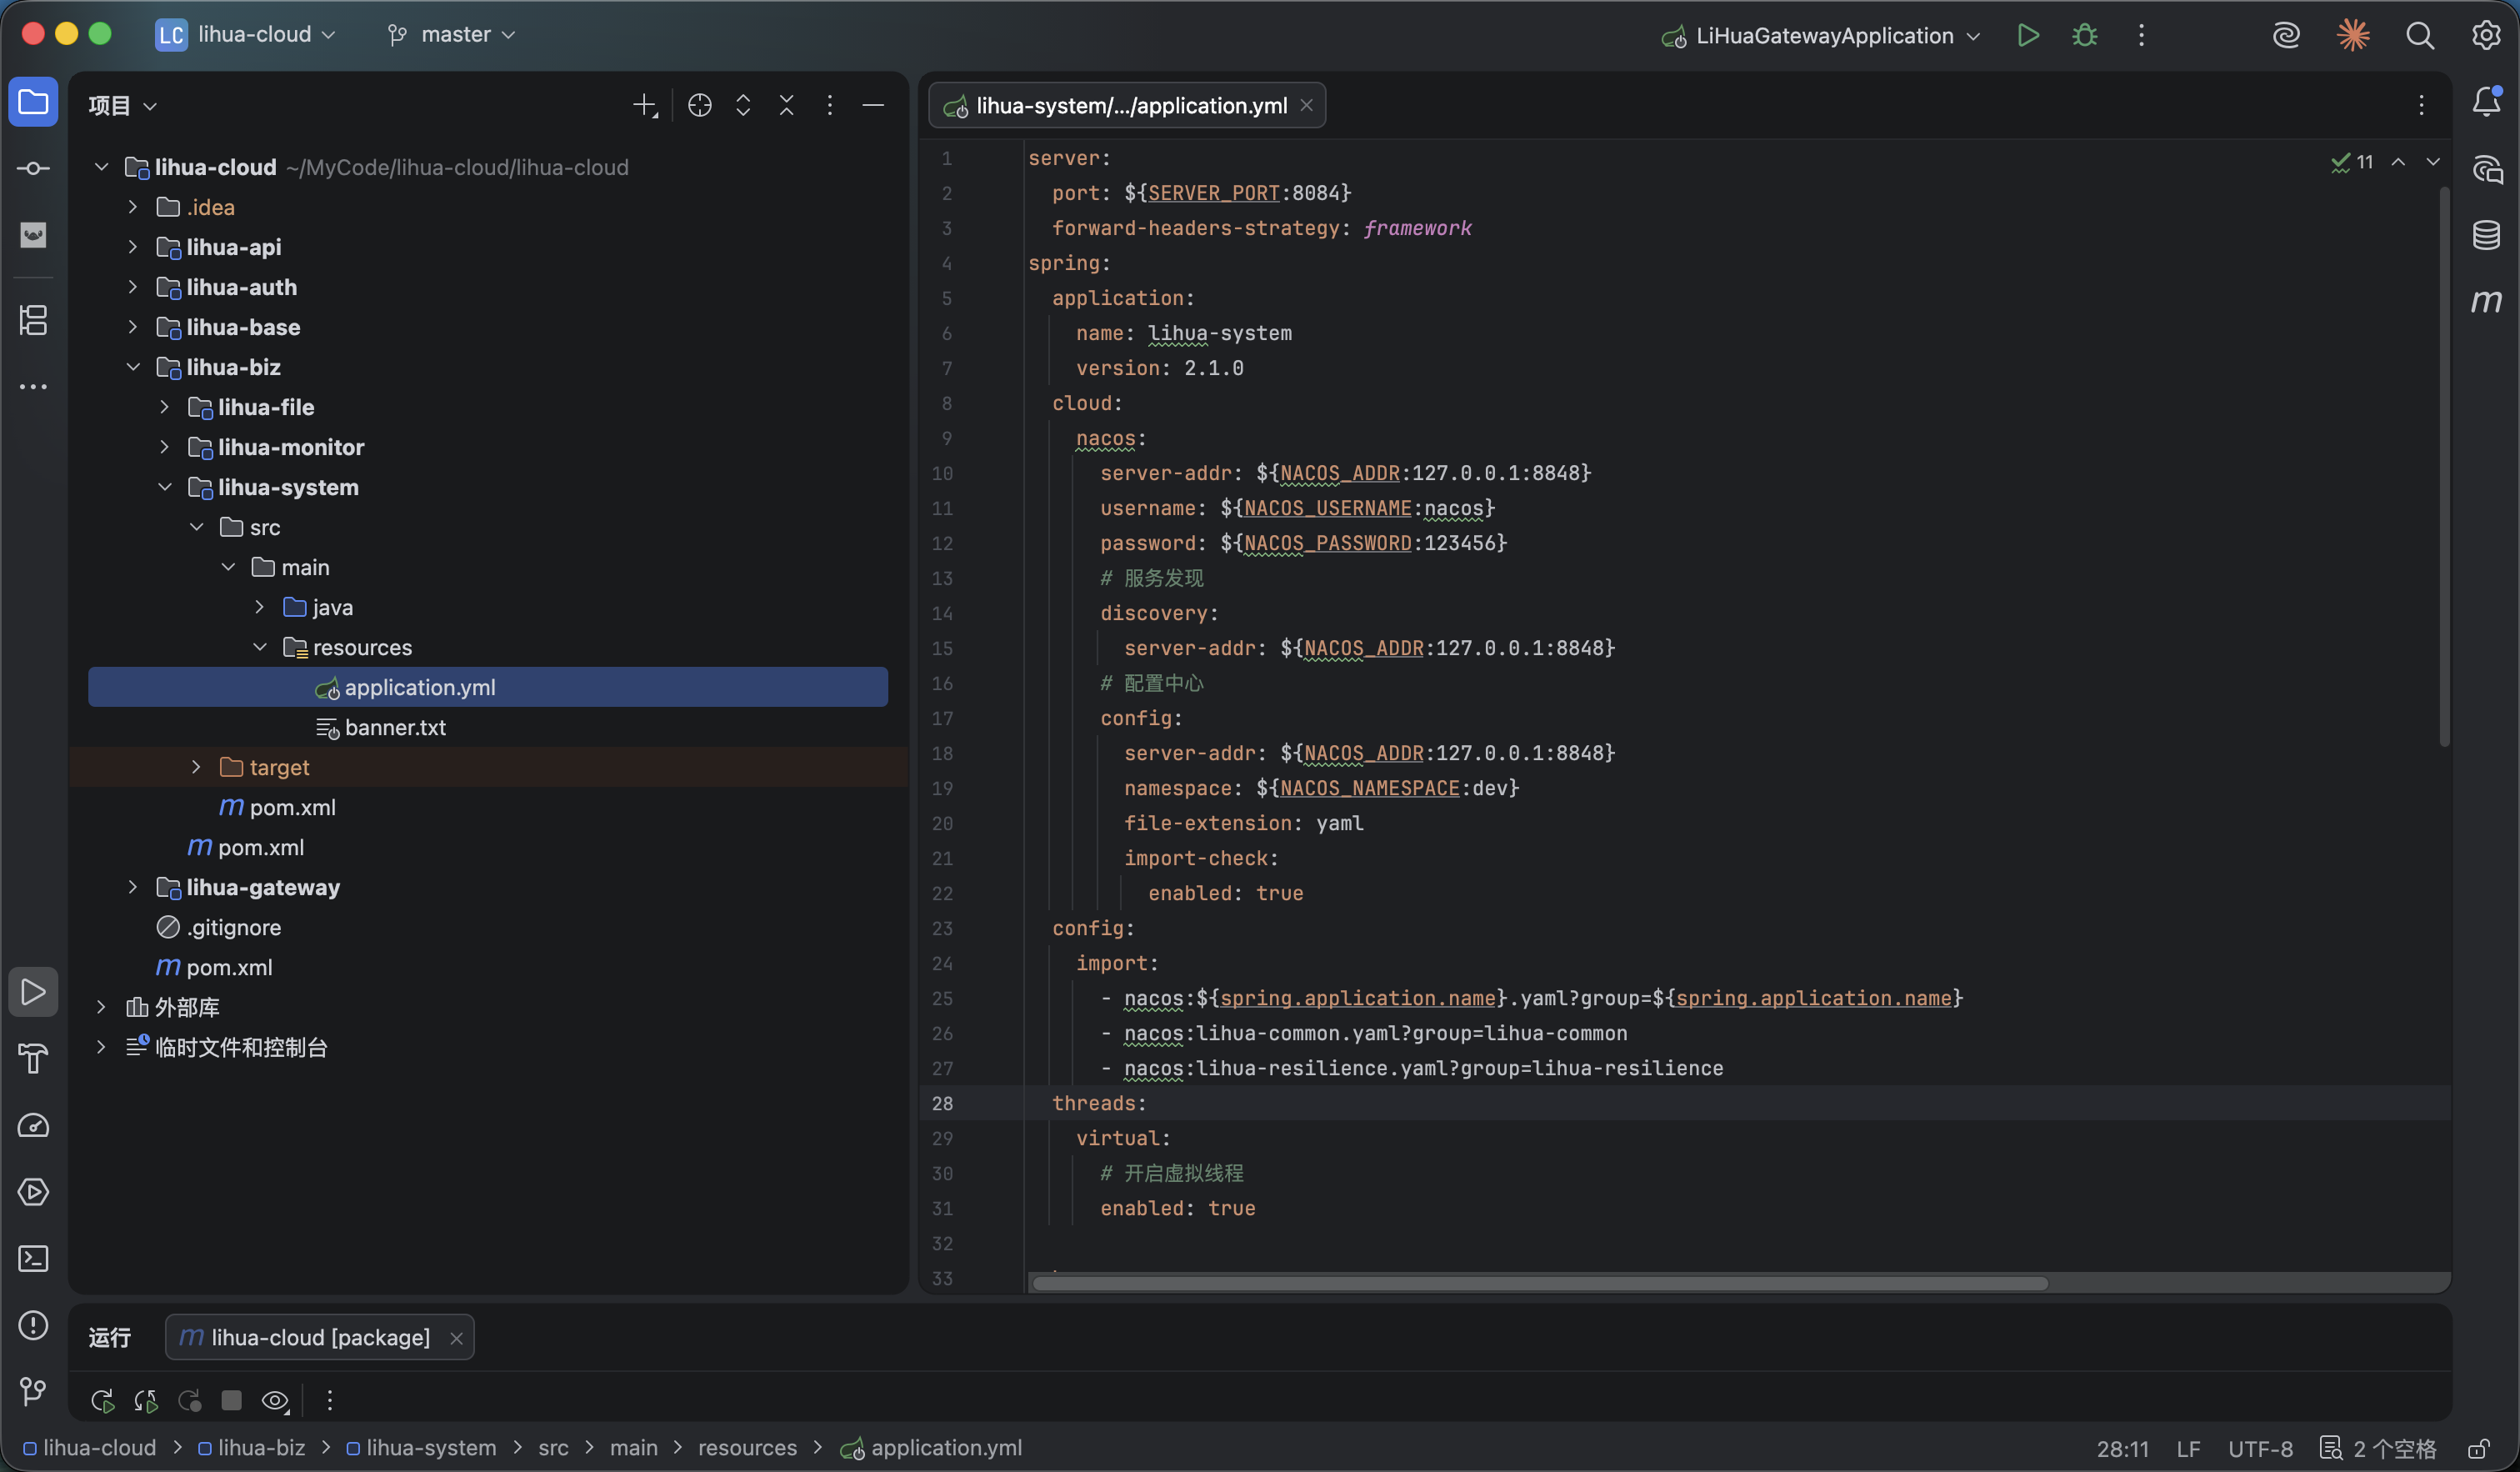Screen dimensions: 2520x1472
Task: Close the application.yml editor tab
Action: coord(1306,105)
